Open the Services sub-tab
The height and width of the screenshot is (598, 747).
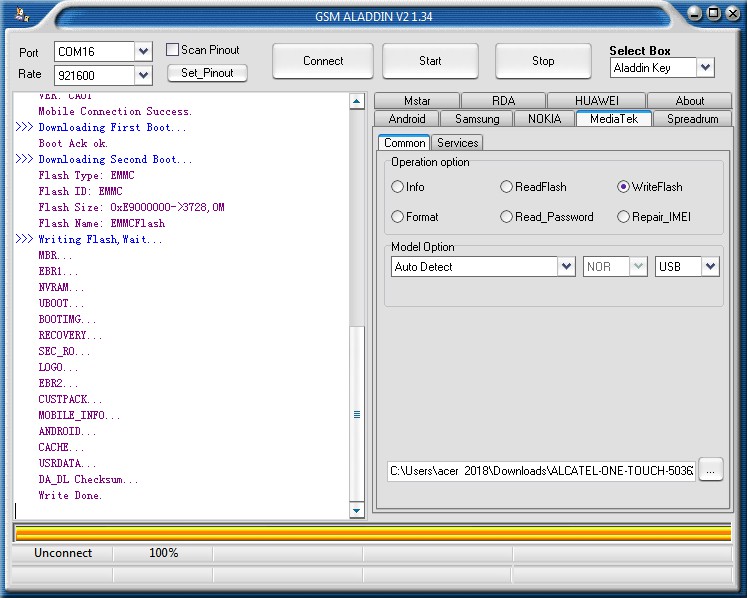click(457, 143)
